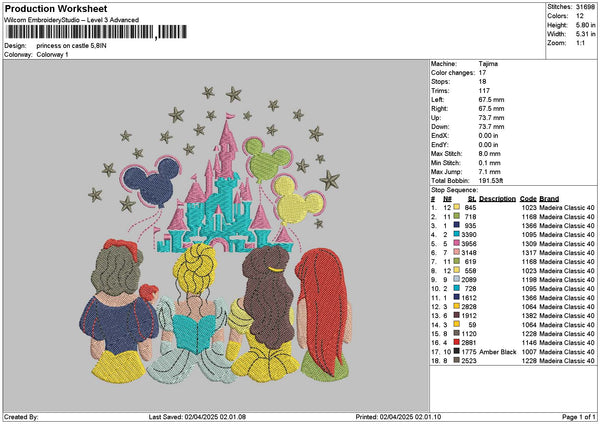Click the Max Jump value 7.1 mm
This screenshot has height=424, width=600.
tap(489, 172)
